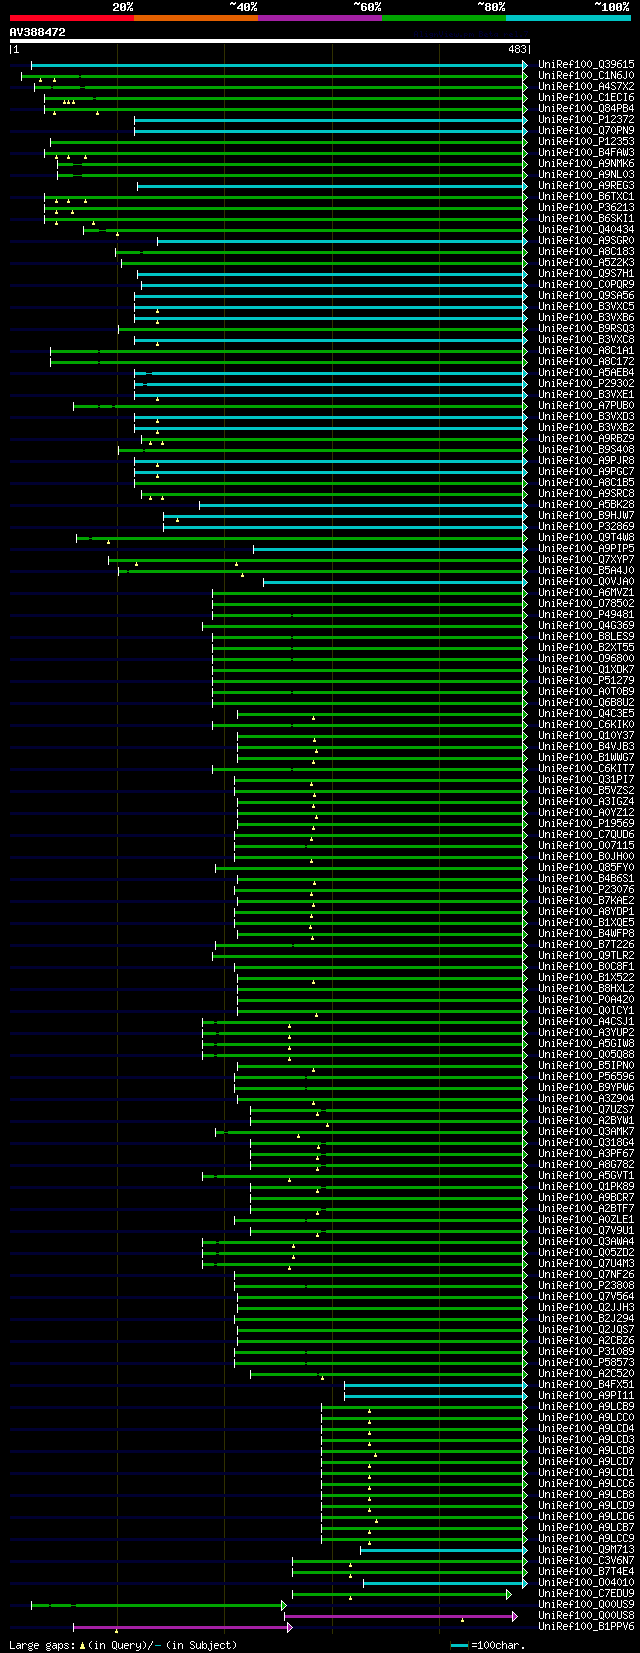
Task: Select the UniRef100_P32869 label
Action: pos(586,527)
